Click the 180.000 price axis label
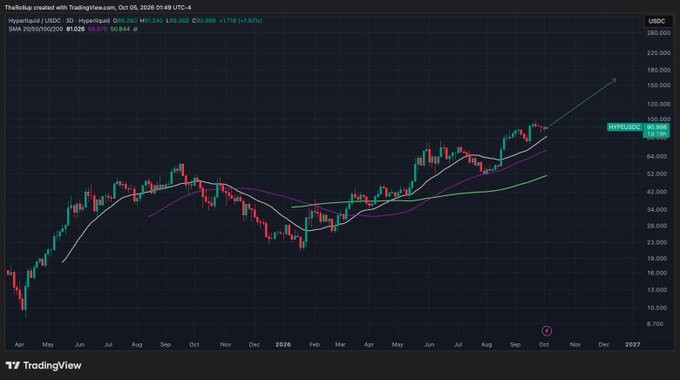 point(658,70)
